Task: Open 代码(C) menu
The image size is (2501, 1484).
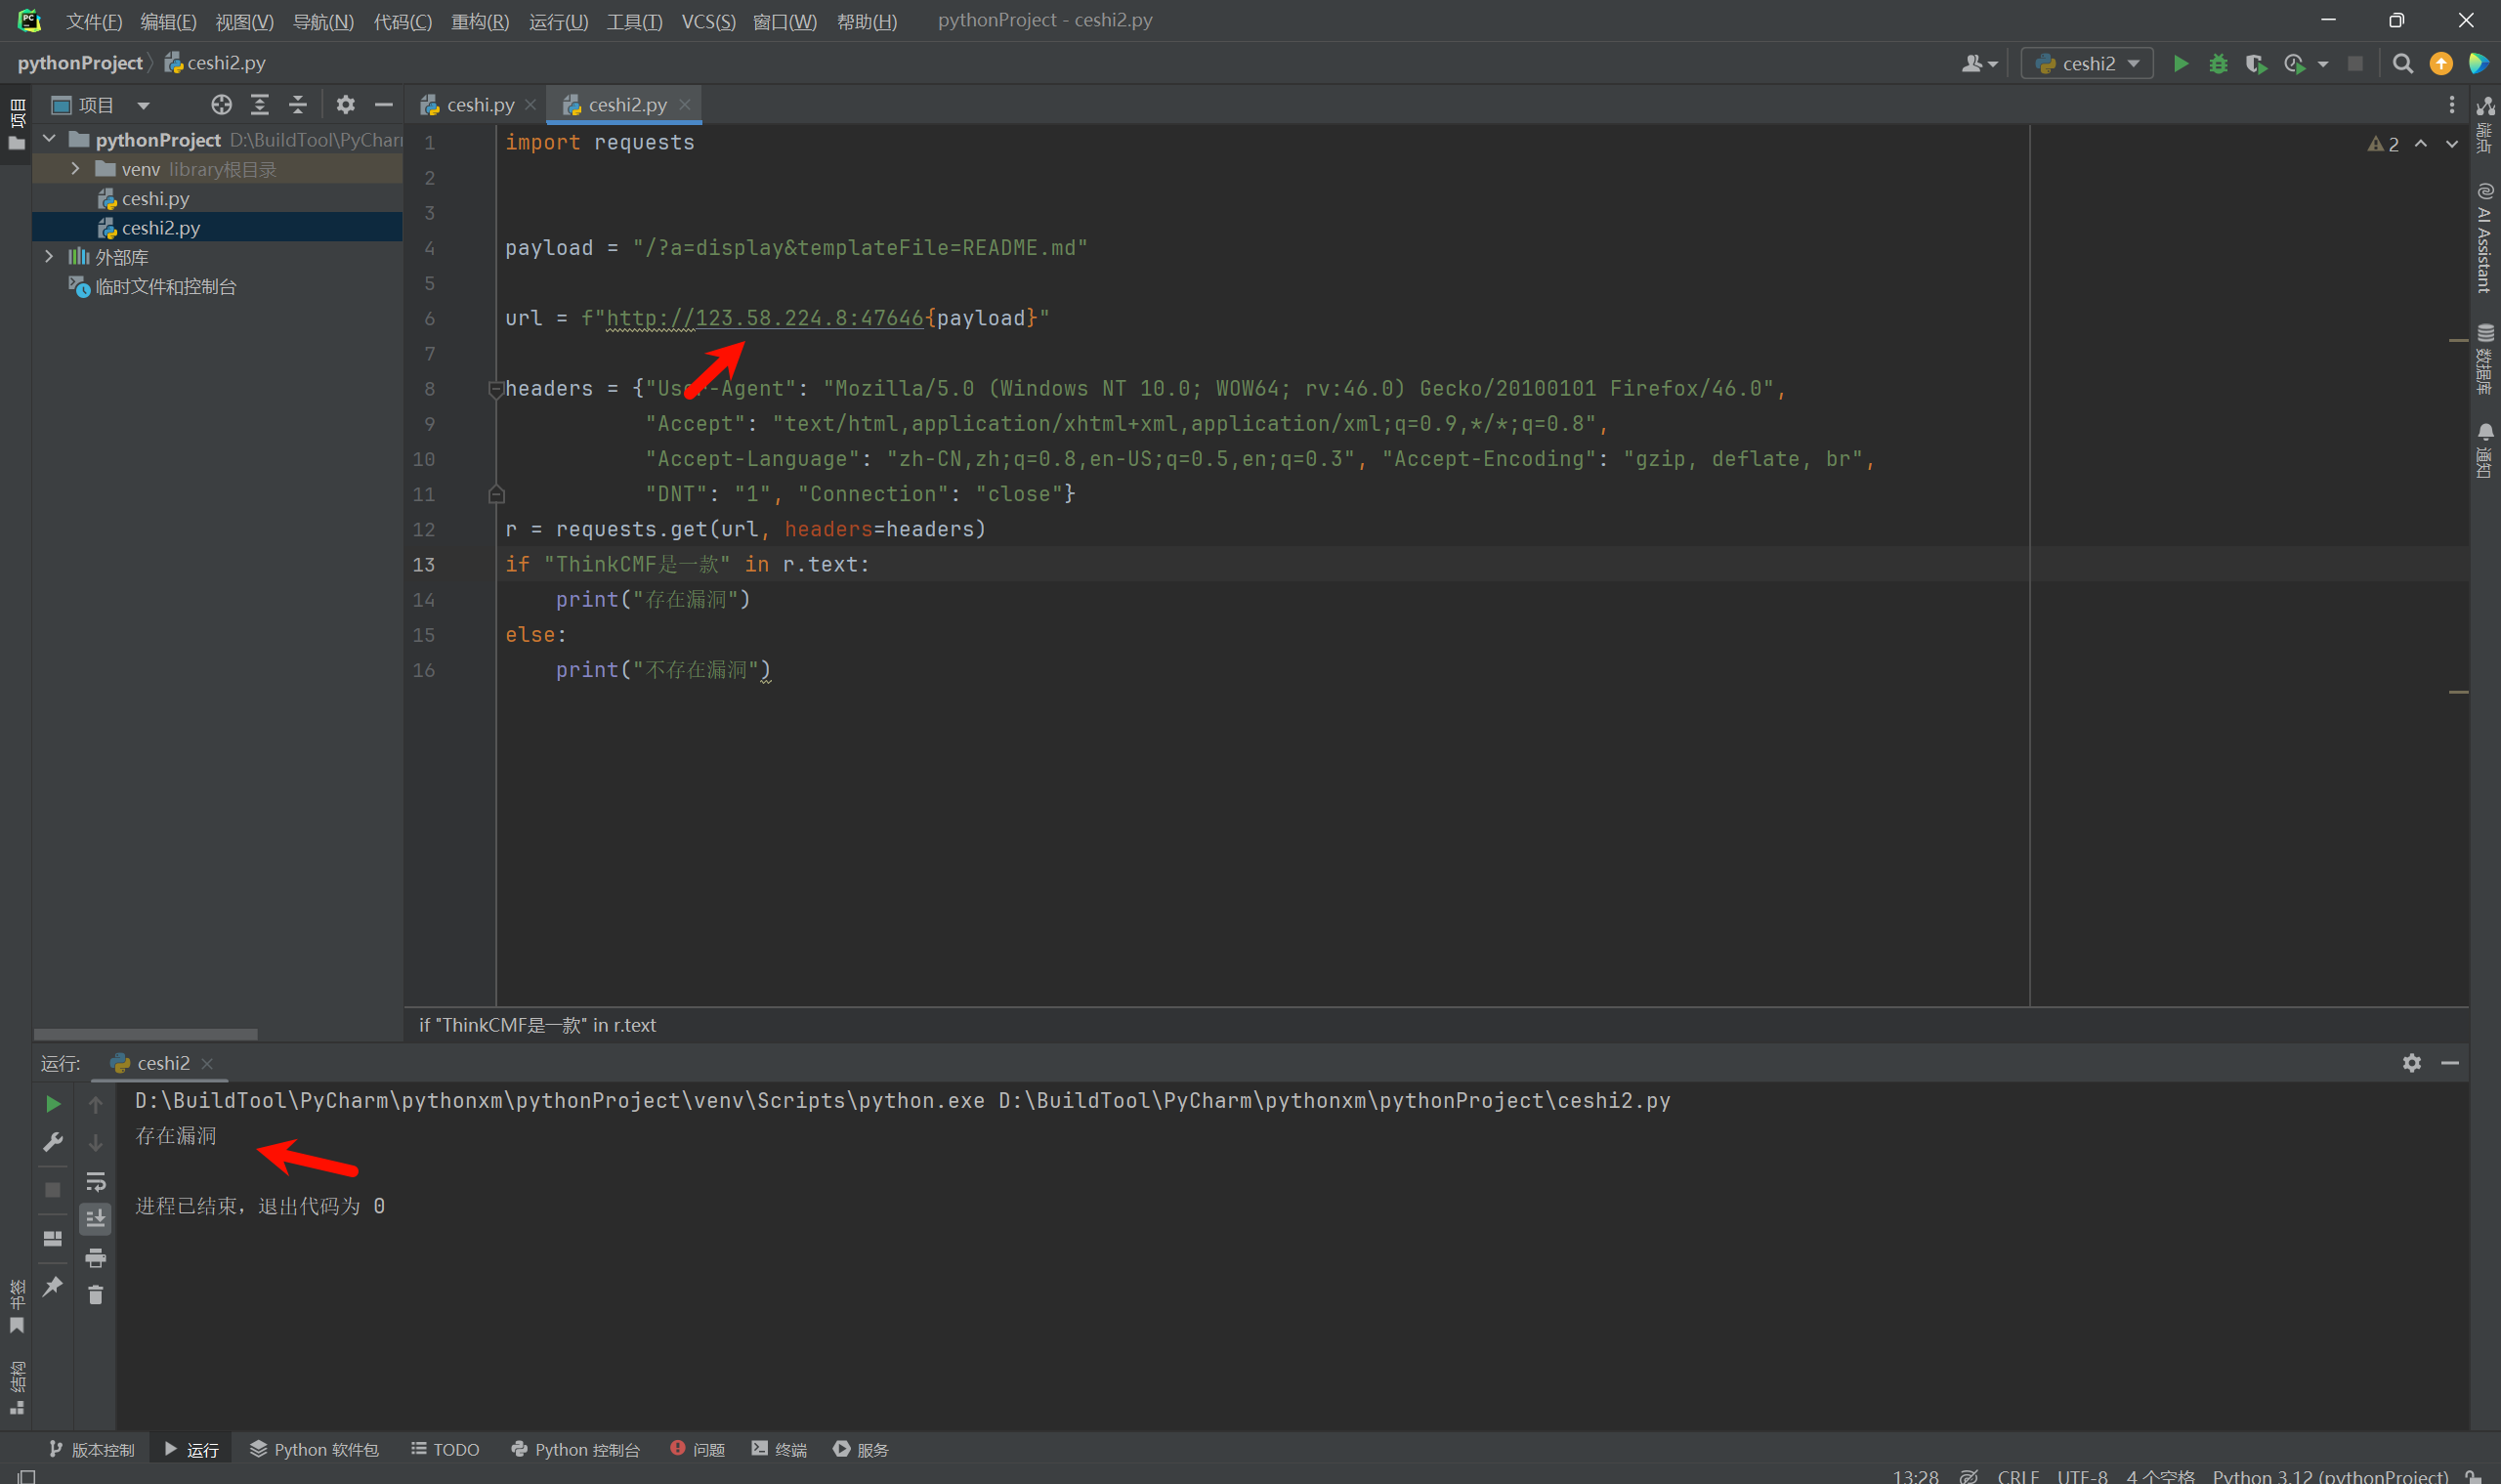Action: click(402, 21)
